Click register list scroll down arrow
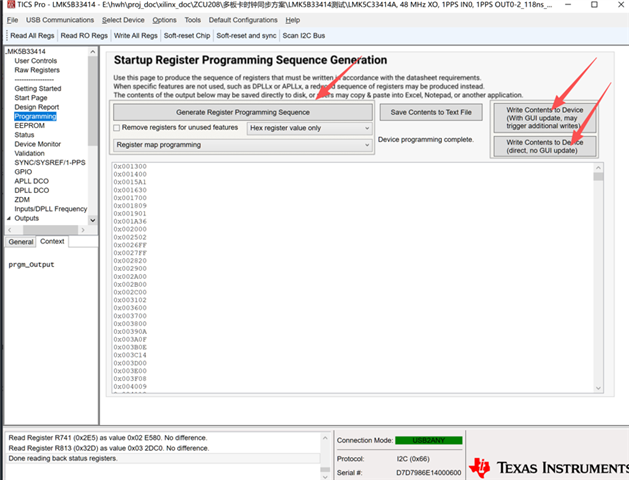 598,388
